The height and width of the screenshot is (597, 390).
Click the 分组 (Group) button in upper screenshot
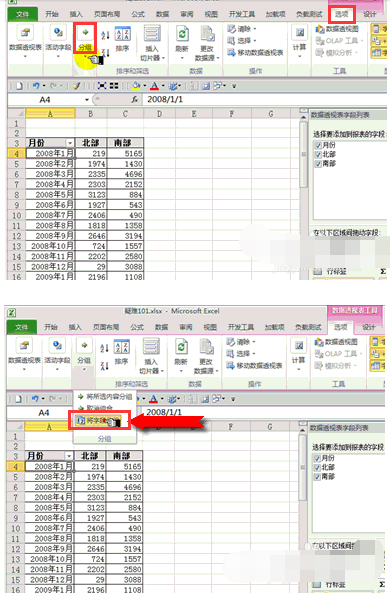[x=85, y=39]
